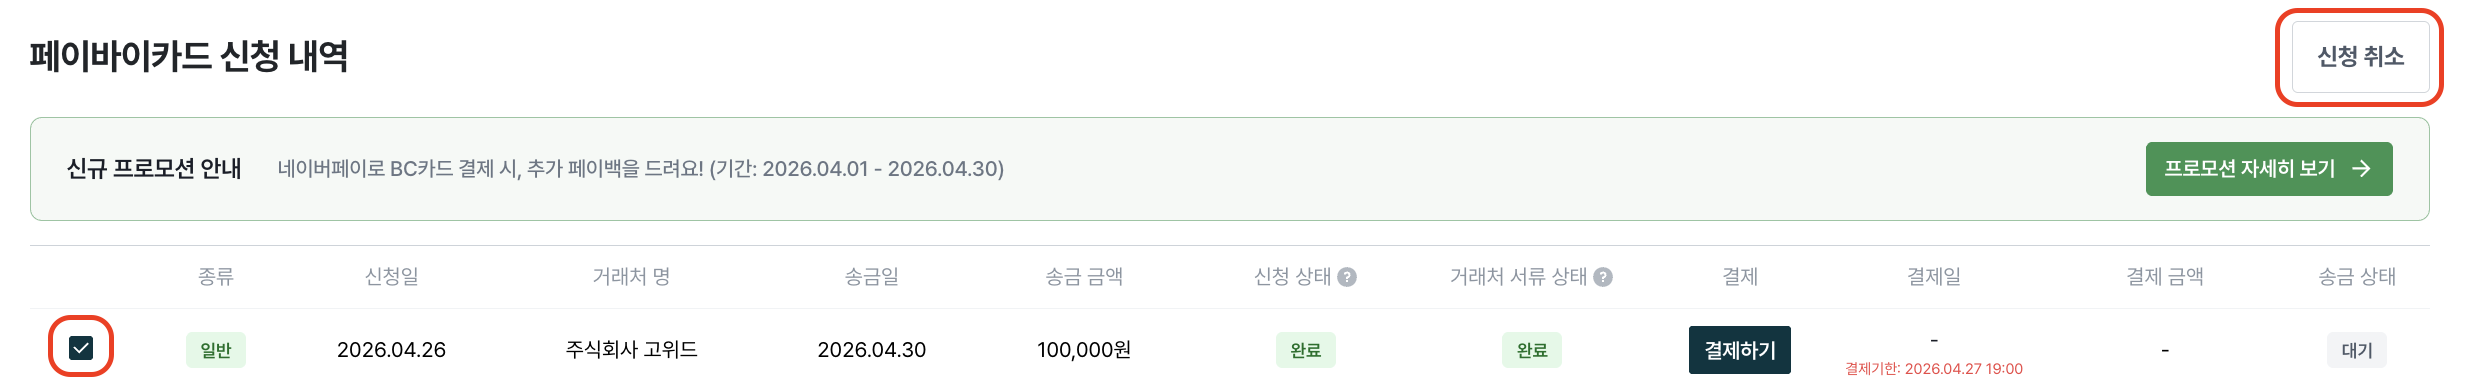Click the 100,000원 remittance amount
Screen dimensions: 2466x392
1084,350
